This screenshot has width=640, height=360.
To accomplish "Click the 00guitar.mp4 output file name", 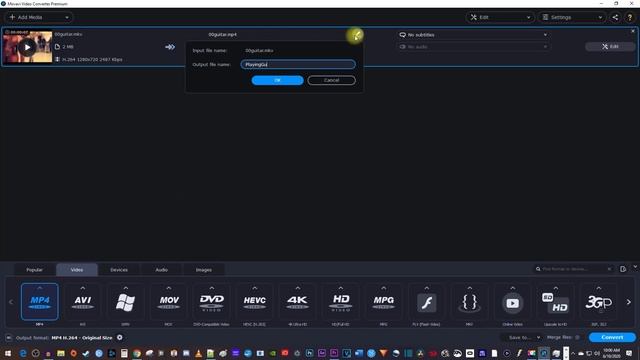I will [222, 35].
